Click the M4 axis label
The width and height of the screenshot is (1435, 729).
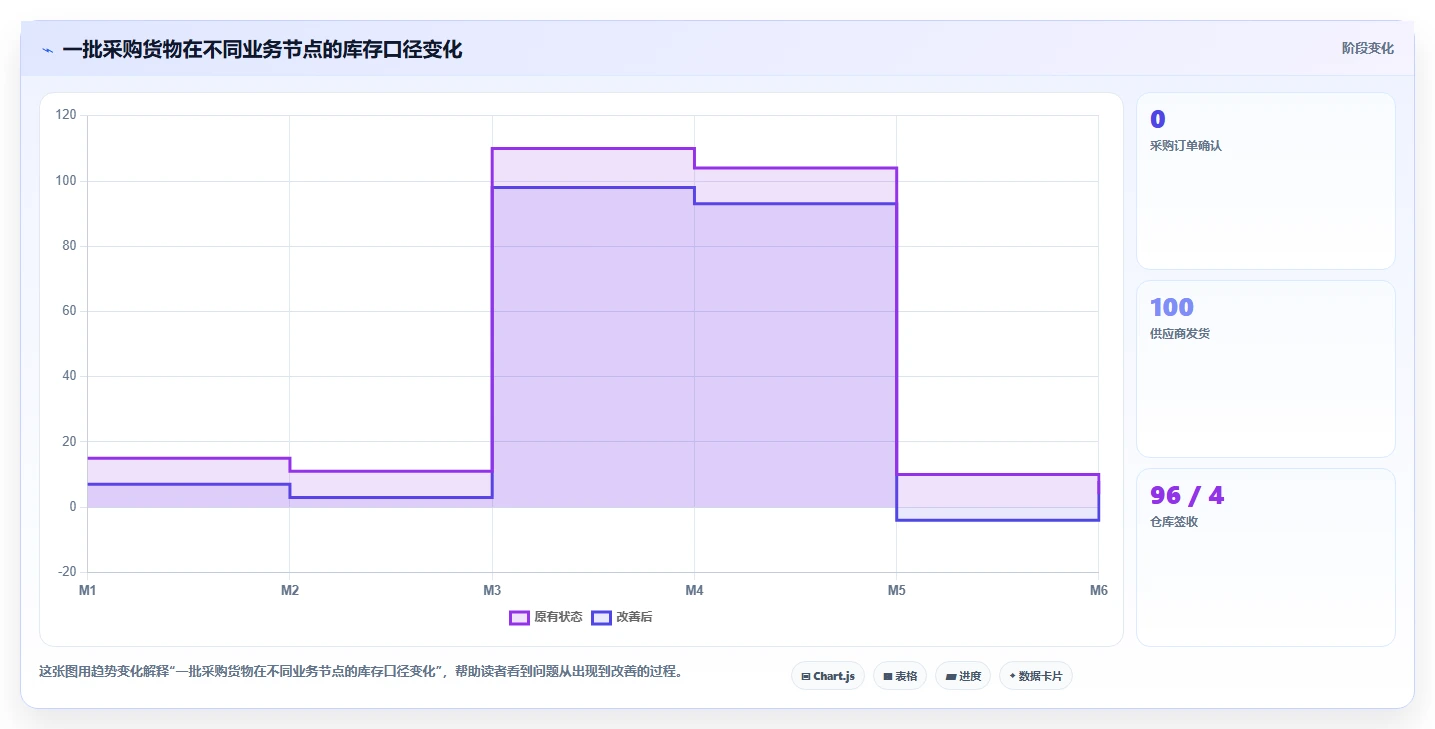click(694, 590)
